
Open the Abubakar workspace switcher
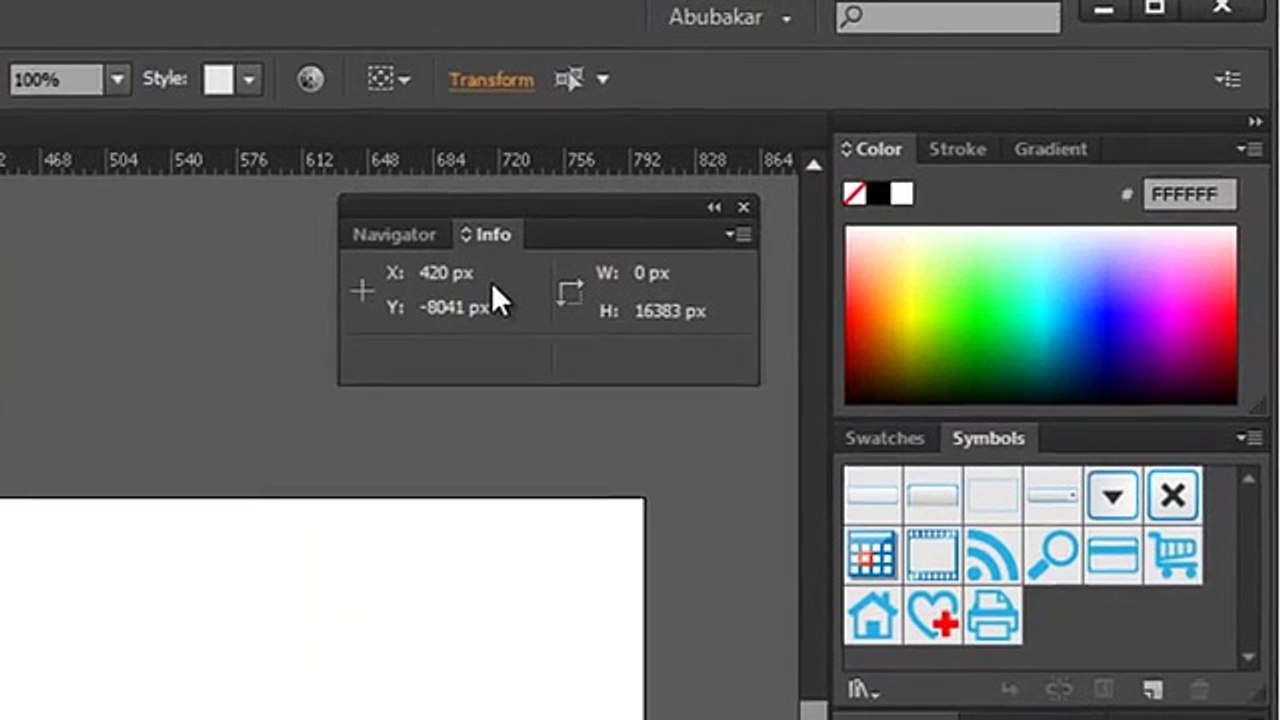tap(730, 17)
